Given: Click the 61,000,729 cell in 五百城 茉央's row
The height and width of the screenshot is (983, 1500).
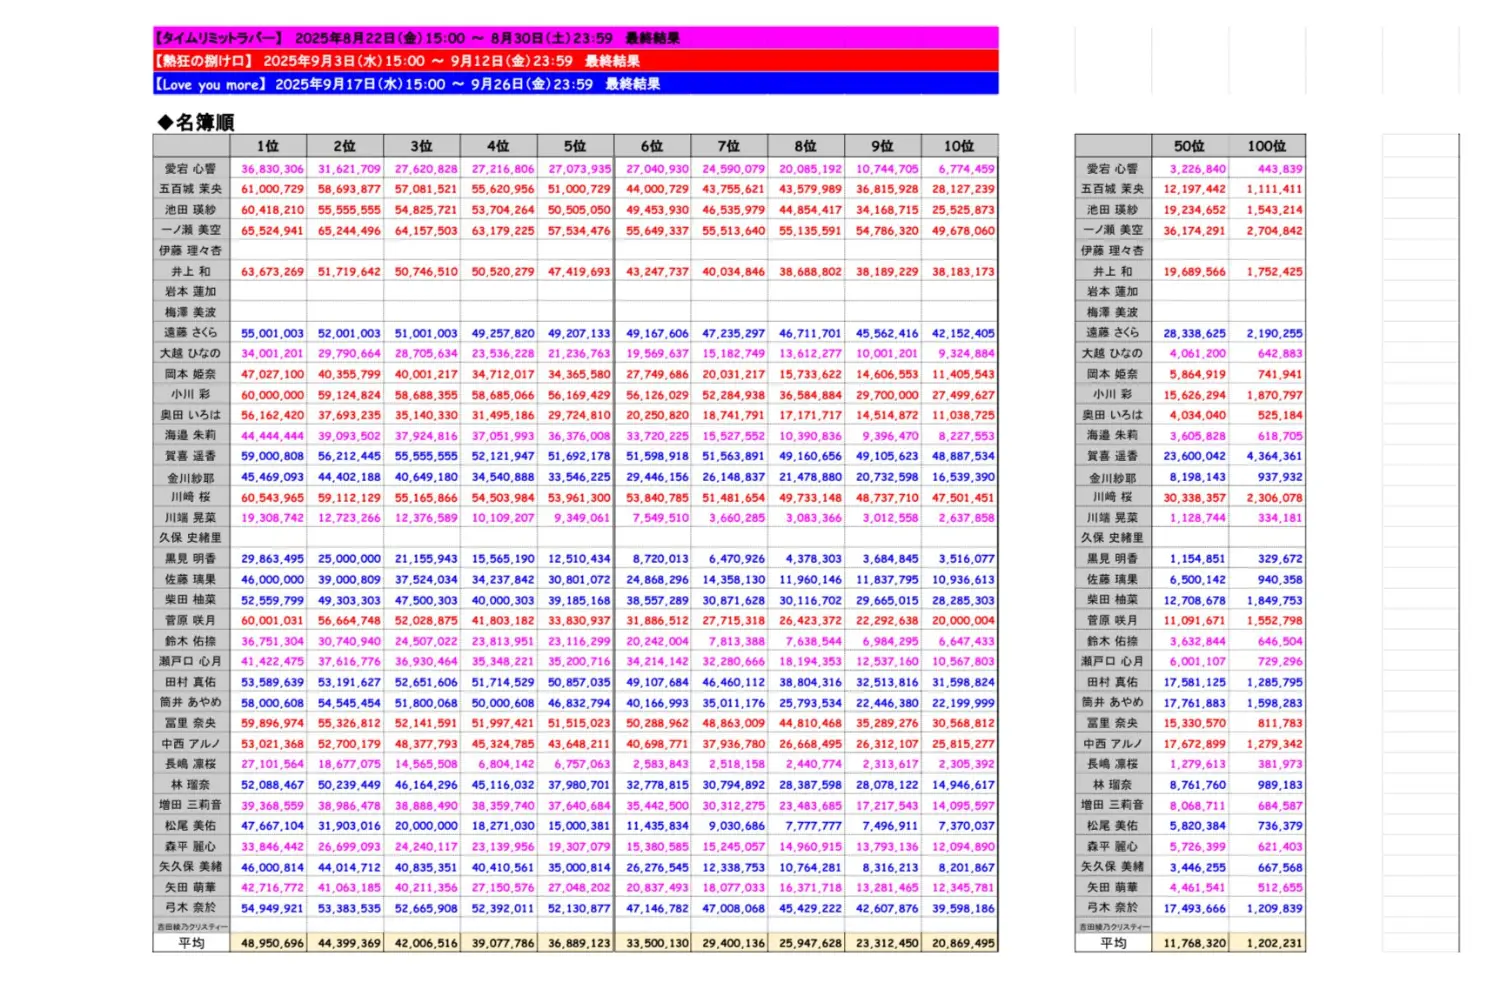Looking at the screenshot, I should pos(272,189).
